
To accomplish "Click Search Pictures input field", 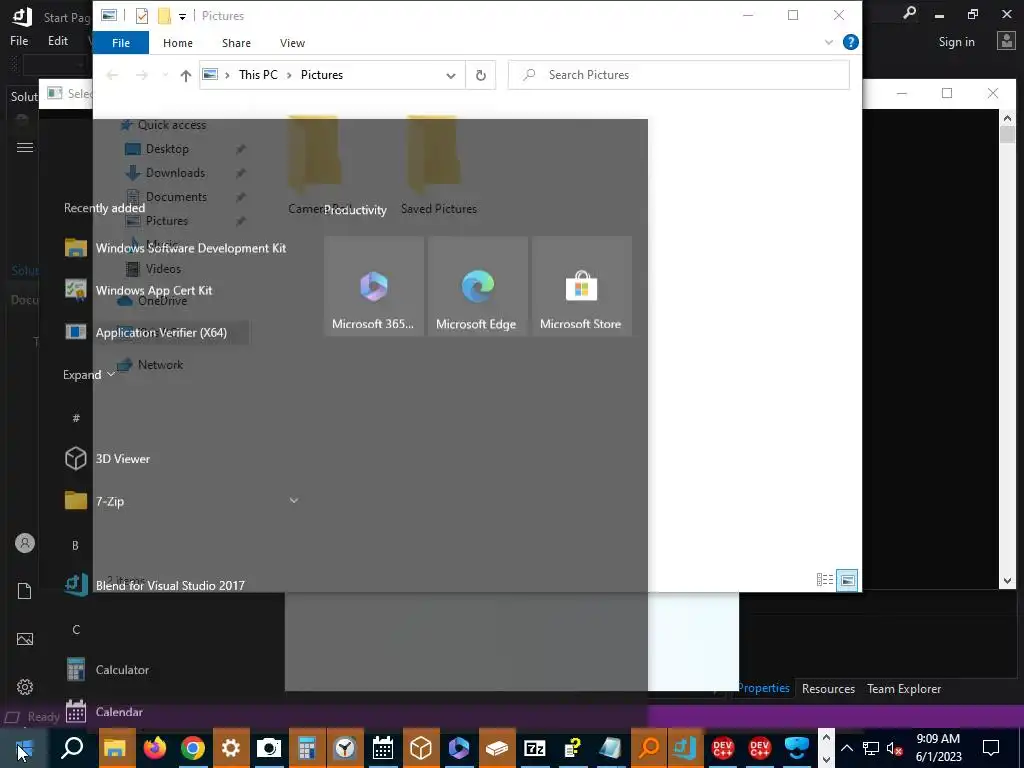I will [679, 75].
